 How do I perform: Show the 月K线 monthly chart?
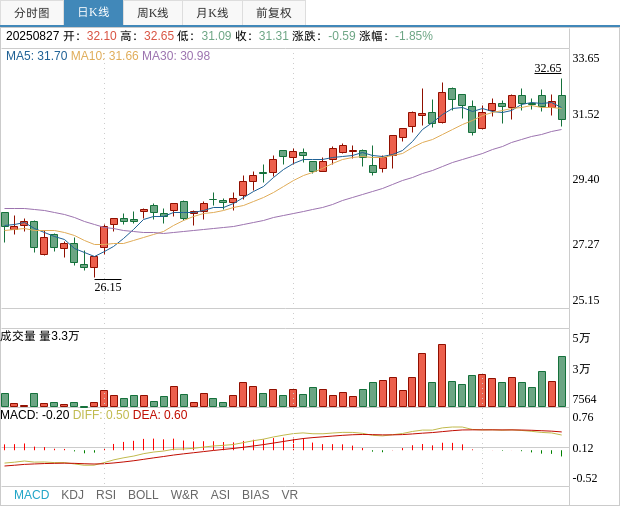coord(212,13)
